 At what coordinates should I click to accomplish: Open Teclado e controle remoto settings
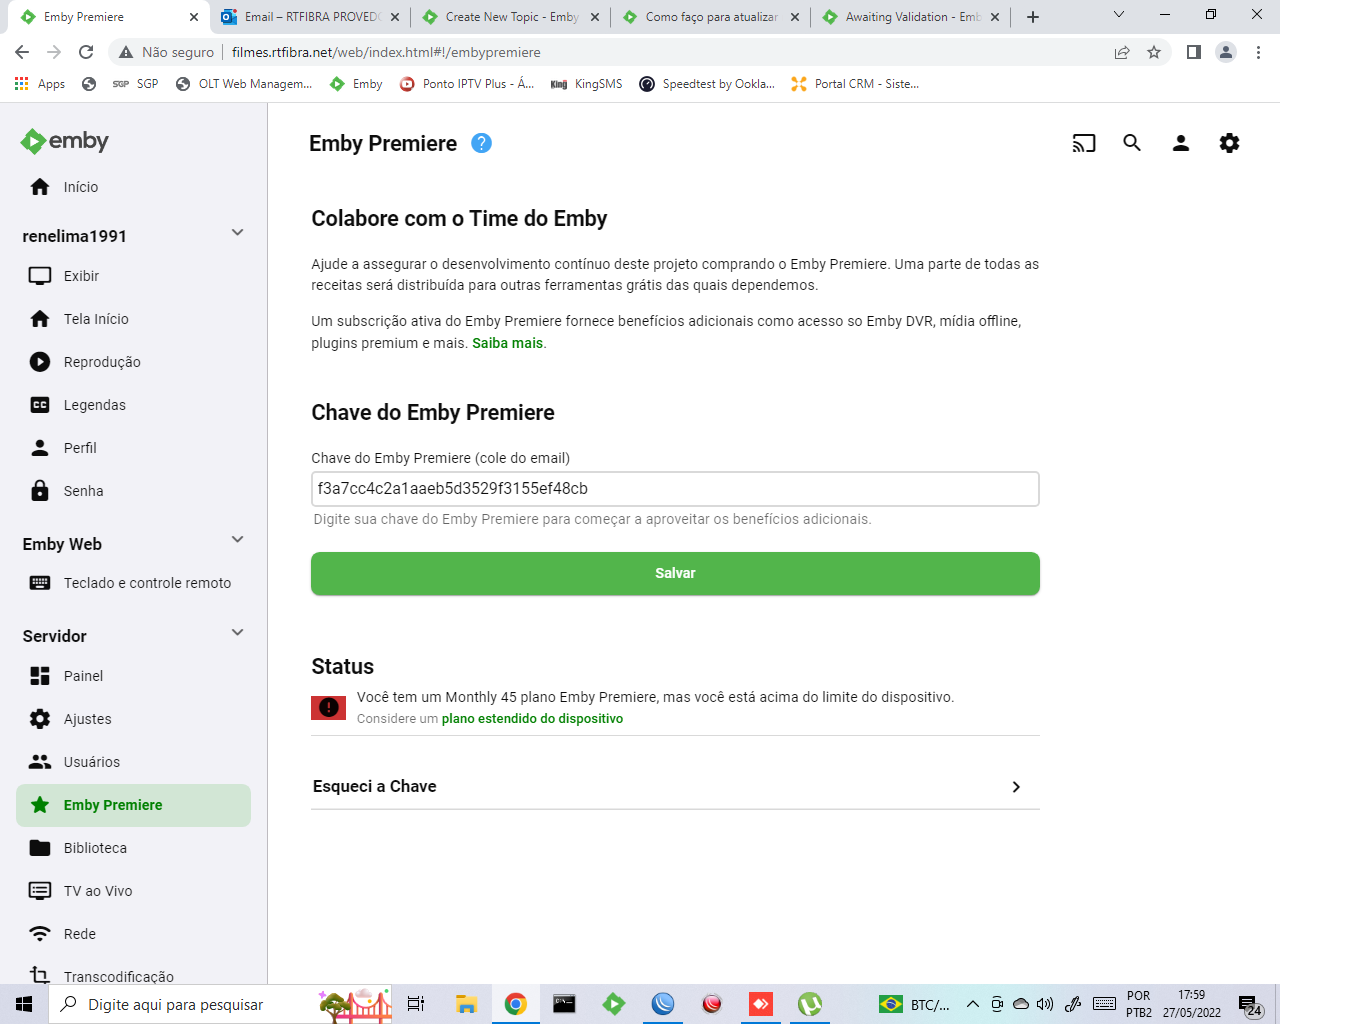(133, 583)
